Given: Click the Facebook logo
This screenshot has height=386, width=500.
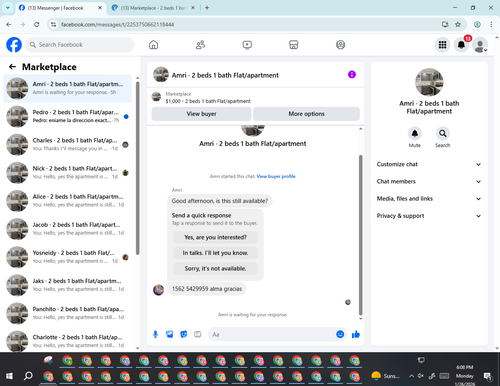Looking at the screenshot, I should 14,45.
